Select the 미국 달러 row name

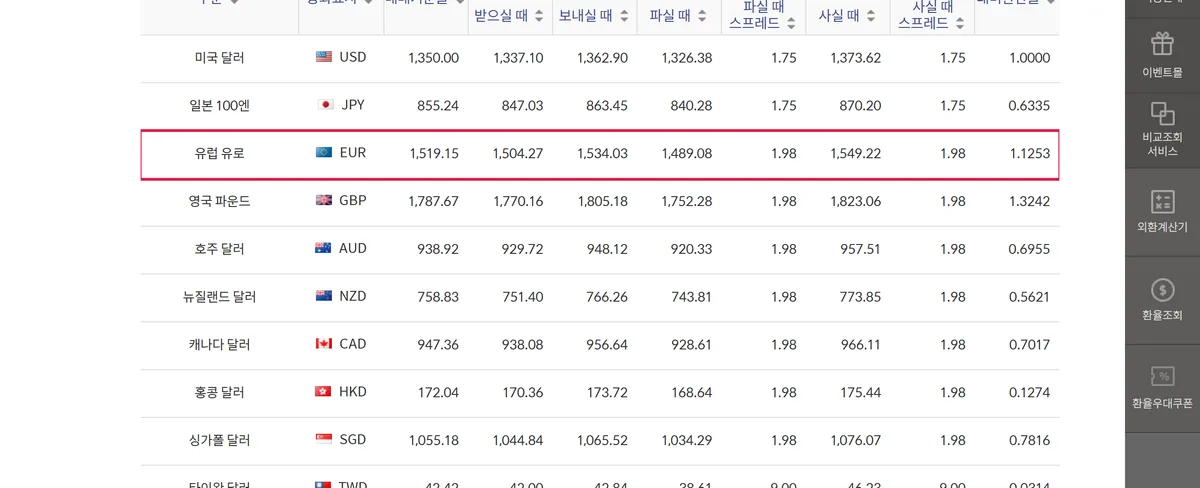click(220, 58)
